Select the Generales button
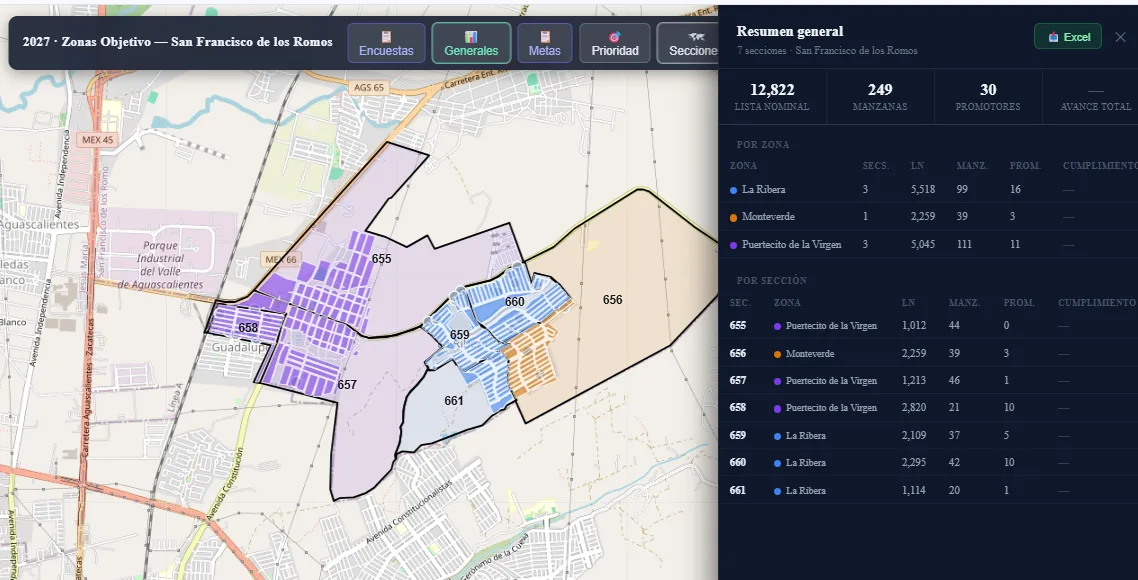The image size is (1138, 580). tap(471, 43)
